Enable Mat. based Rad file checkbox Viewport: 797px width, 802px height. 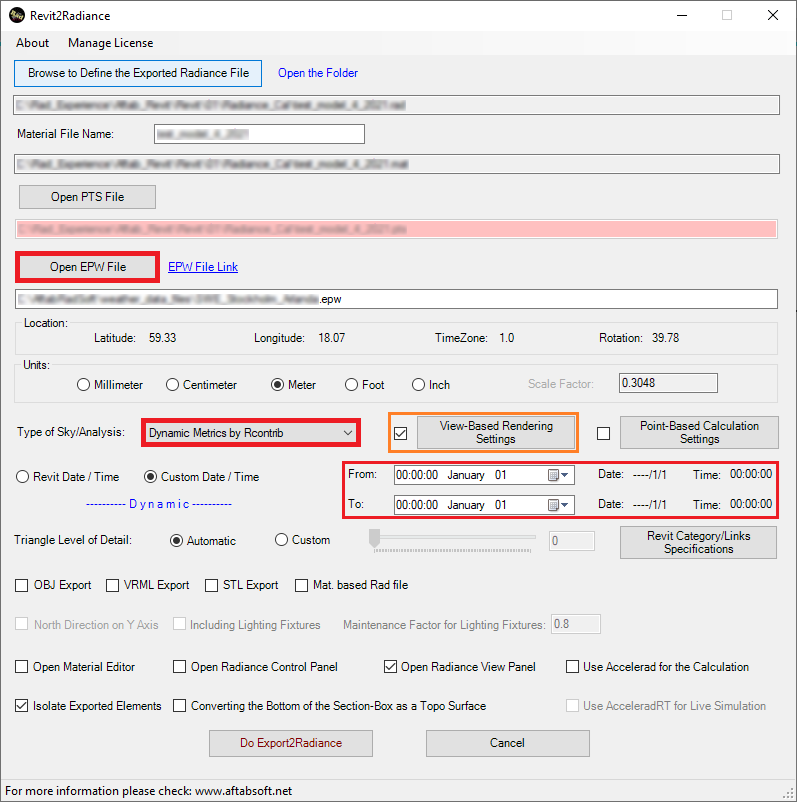click(x=301, y=586)
